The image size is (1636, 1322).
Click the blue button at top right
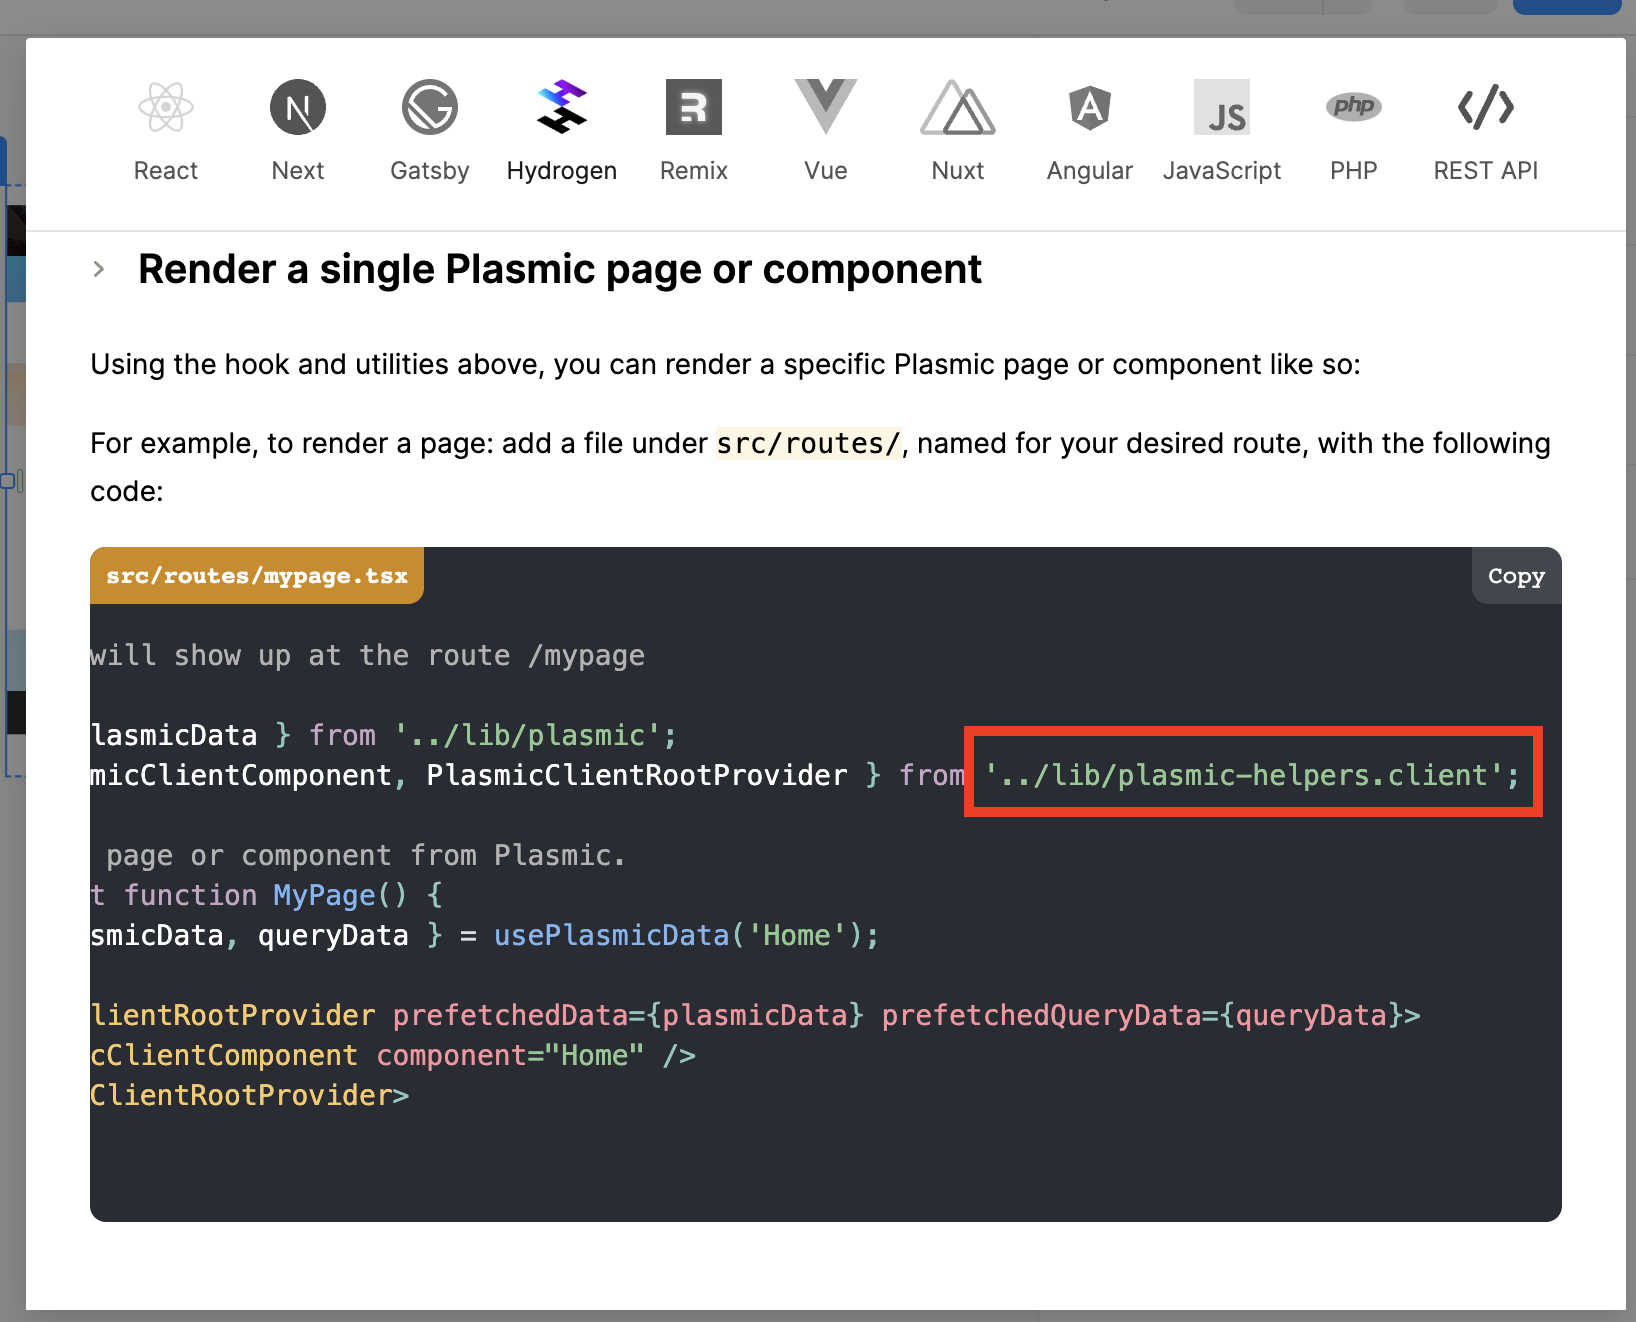coord(1566,6)
